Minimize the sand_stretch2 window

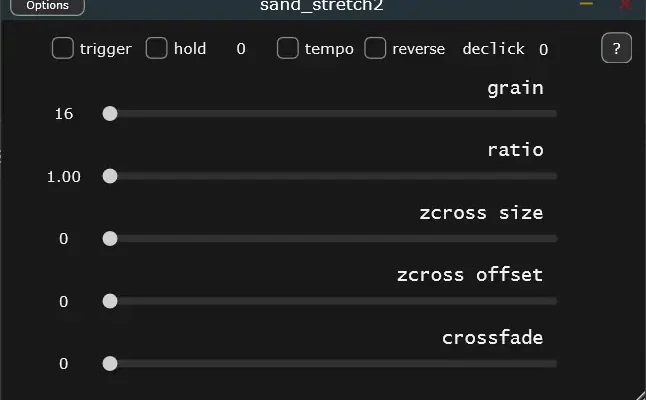(x=586, y=4)
